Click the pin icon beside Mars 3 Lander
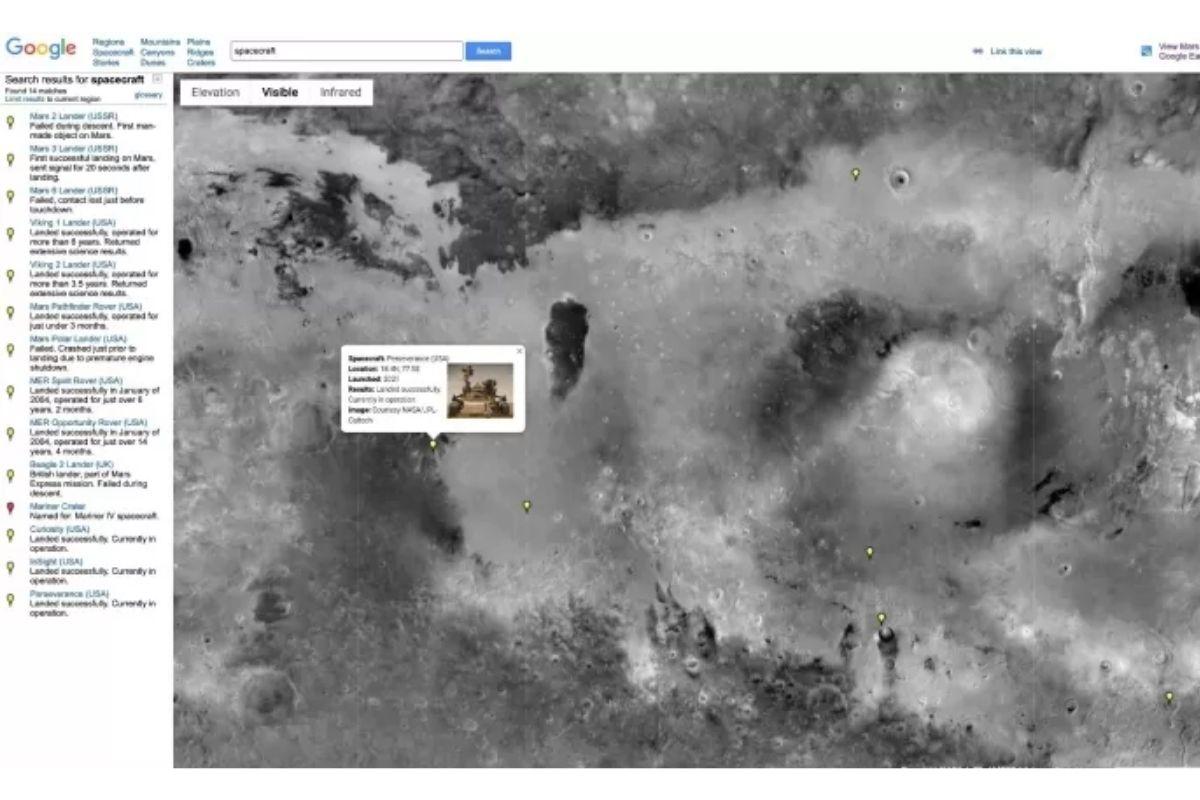Screen dimensions: 1200x800 [10, 159]
